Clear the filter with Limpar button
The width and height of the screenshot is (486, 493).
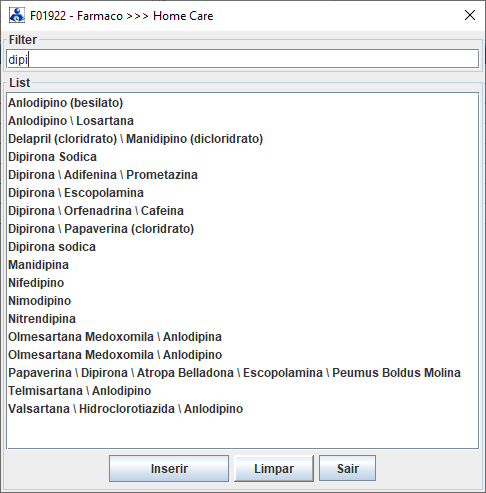coord(274,468)
